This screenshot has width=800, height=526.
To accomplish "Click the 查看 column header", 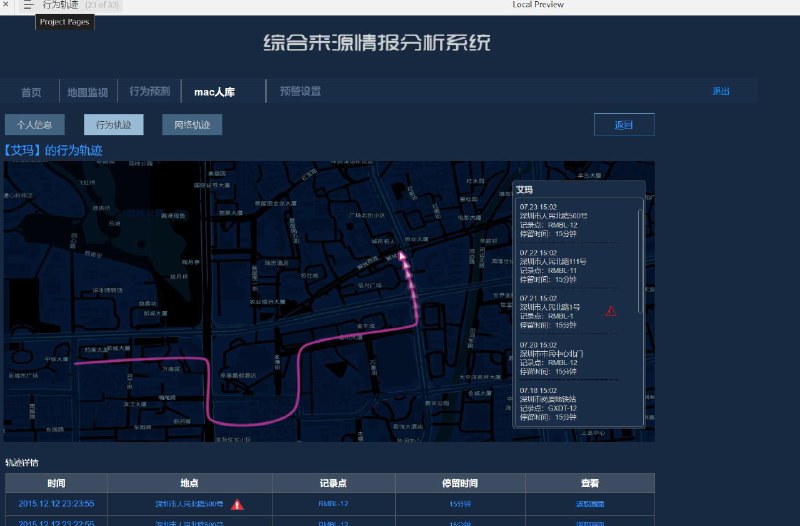I will tap(590, 483).
